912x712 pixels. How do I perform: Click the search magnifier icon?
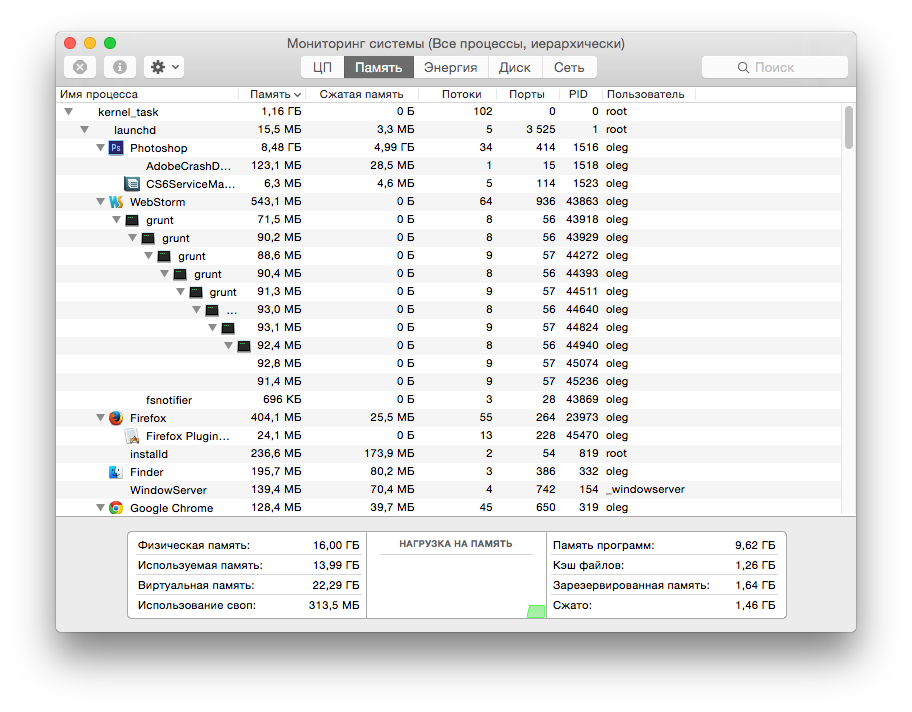pos(743,67)
